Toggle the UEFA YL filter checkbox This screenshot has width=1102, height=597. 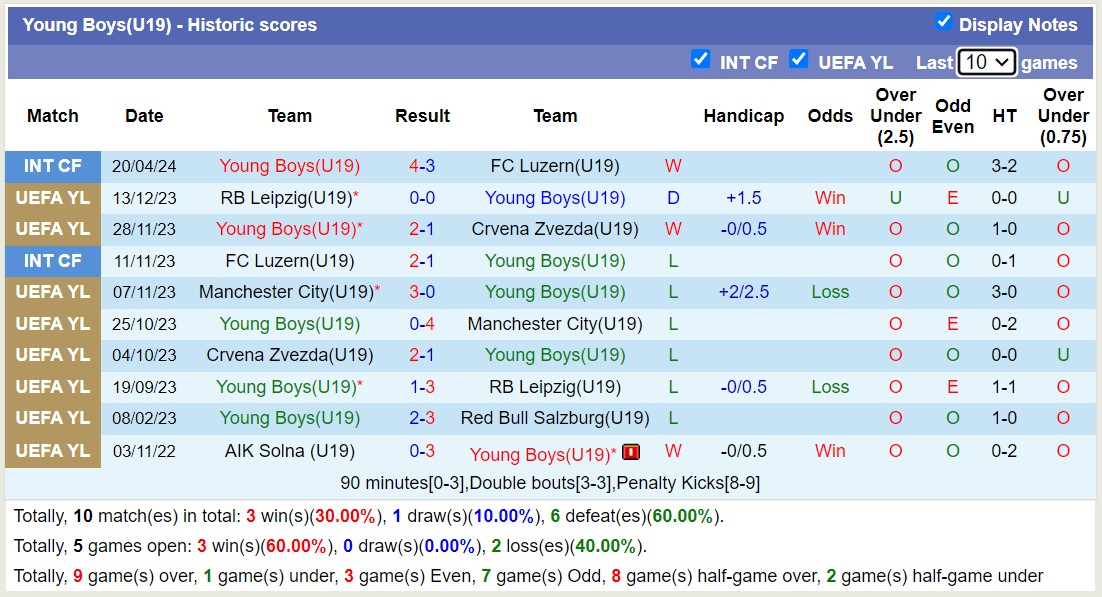click(798, 59)
